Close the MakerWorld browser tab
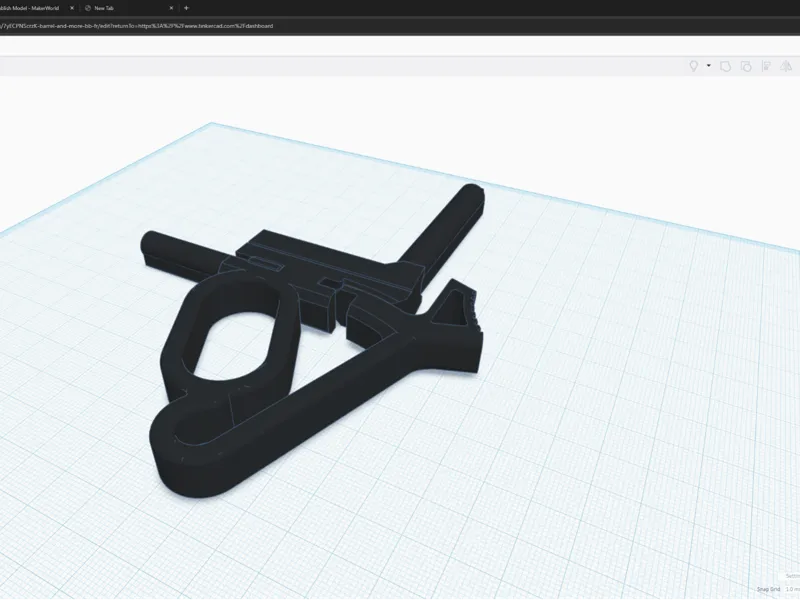 (x=72, y=8)
